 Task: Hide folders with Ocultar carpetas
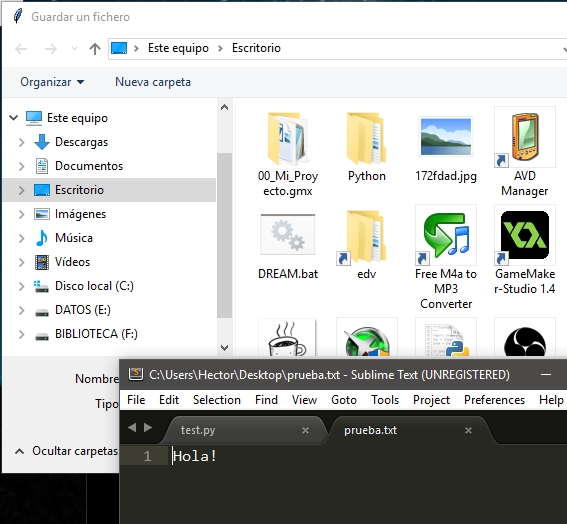click(67, 451)
